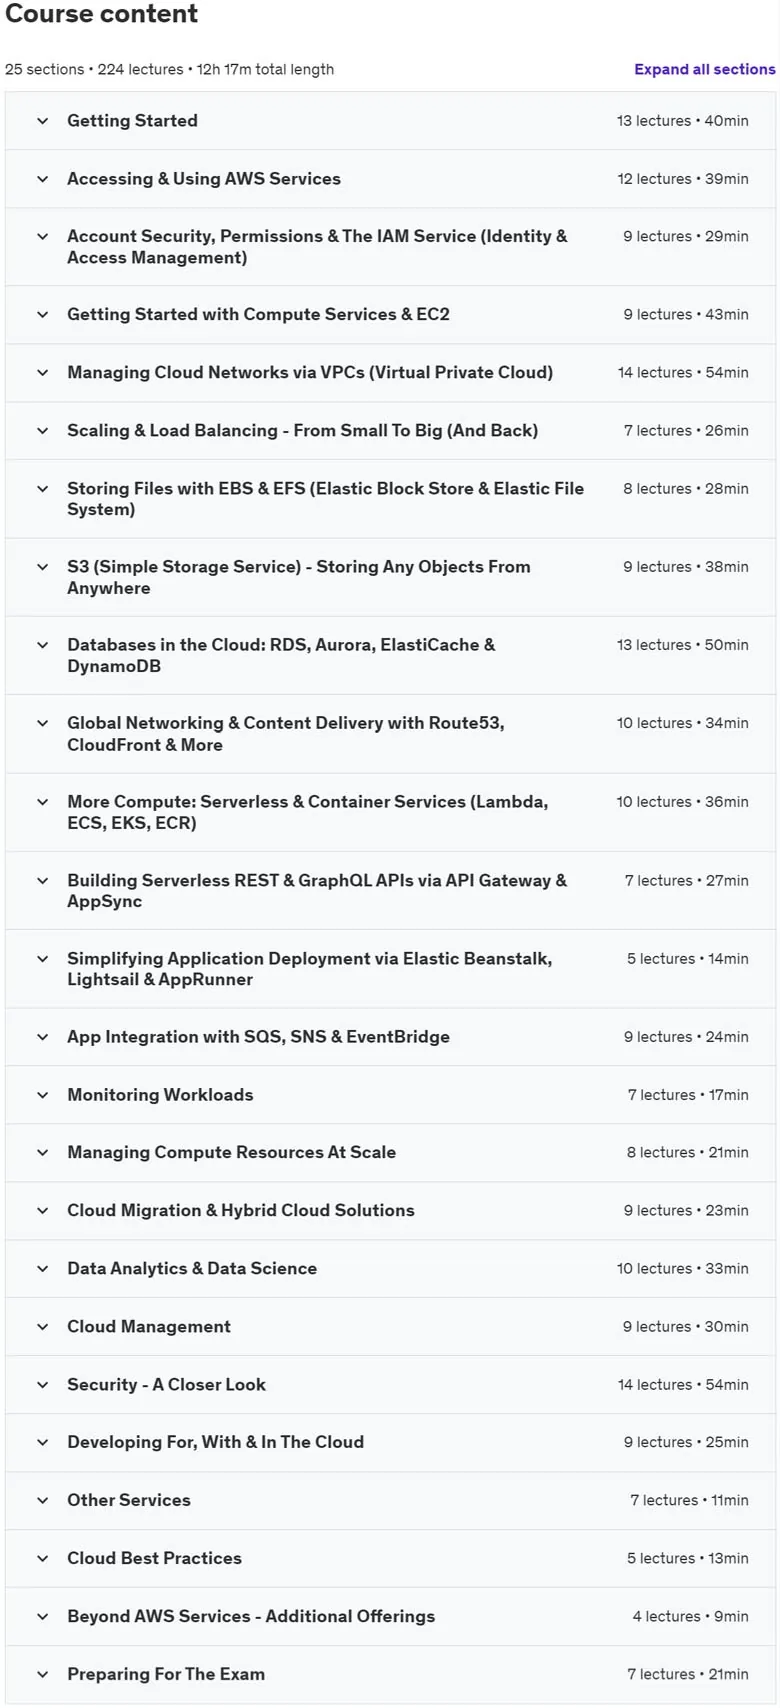
Task: Expand chevron beside Data Analytics & Data Science
Action: tap(42, 1269)
